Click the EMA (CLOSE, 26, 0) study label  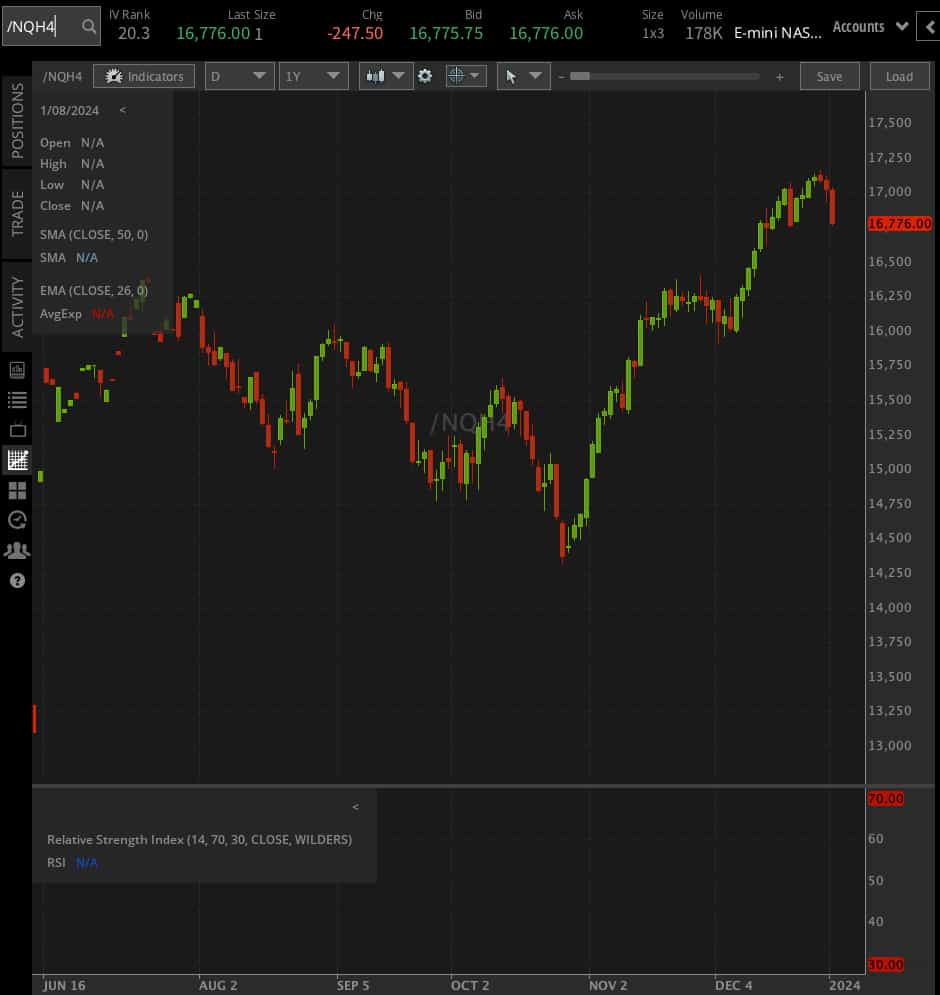coord(94,290)
